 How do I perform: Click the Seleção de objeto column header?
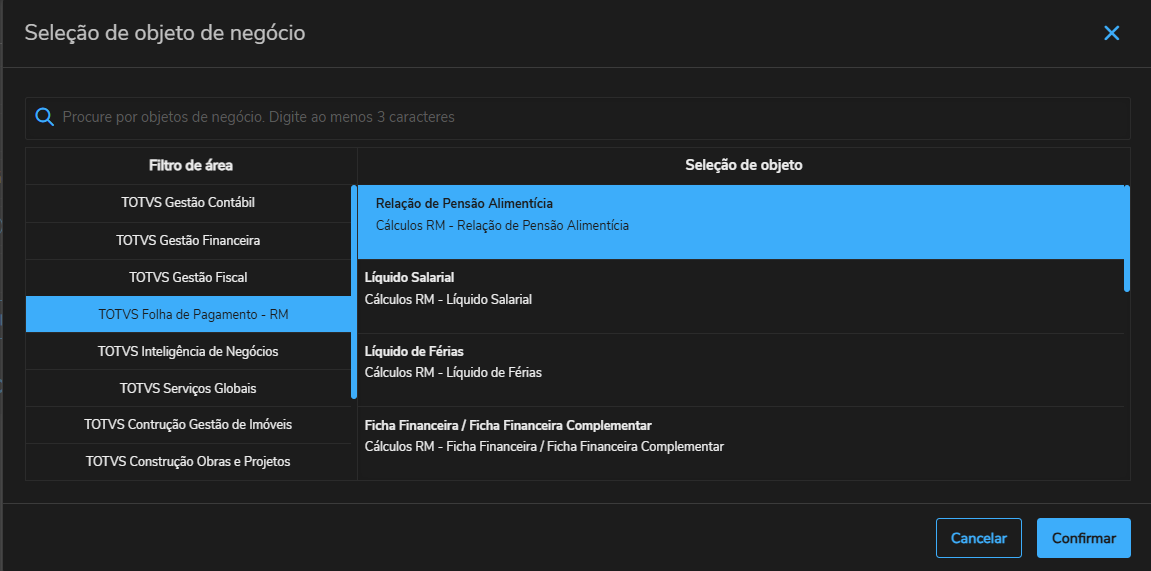tap(743, 165)
